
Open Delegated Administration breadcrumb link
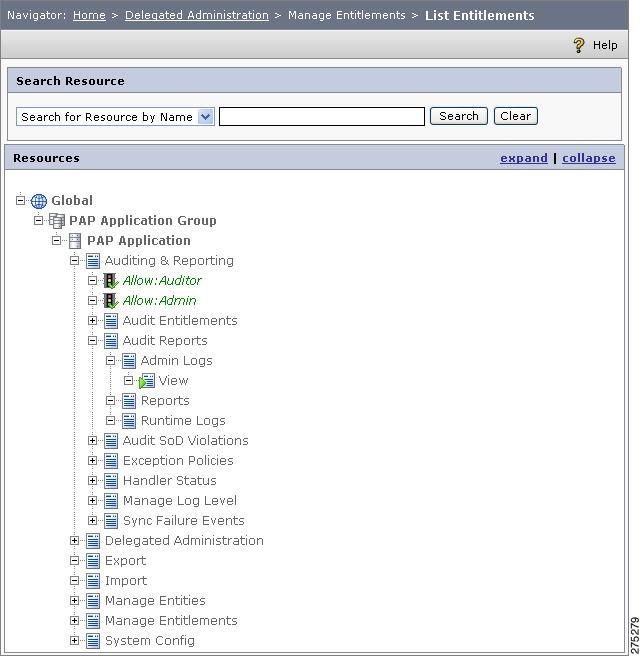(197, 15)
